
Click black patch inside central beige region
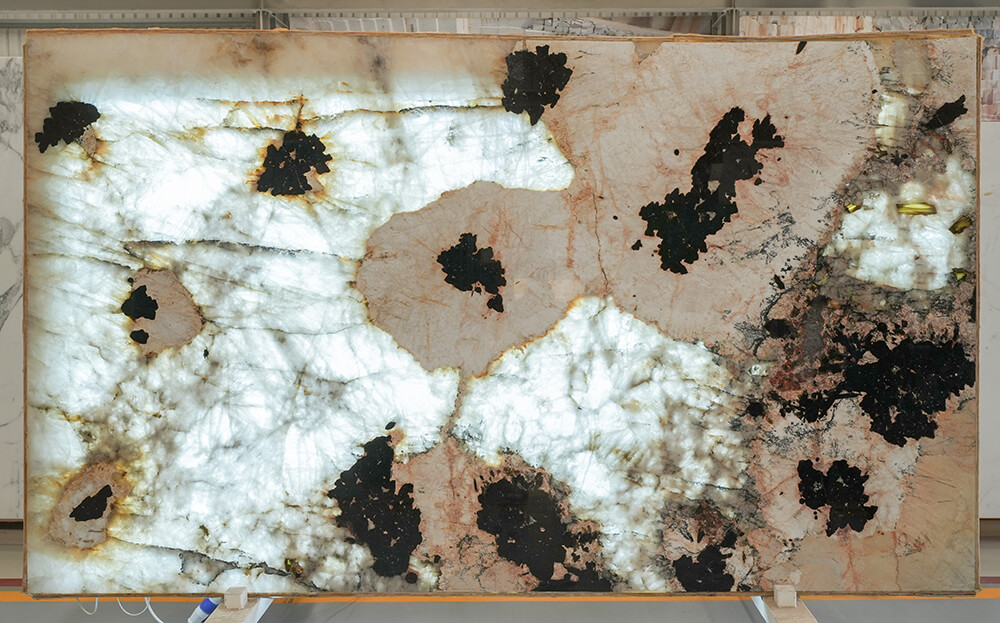(471, 268)
